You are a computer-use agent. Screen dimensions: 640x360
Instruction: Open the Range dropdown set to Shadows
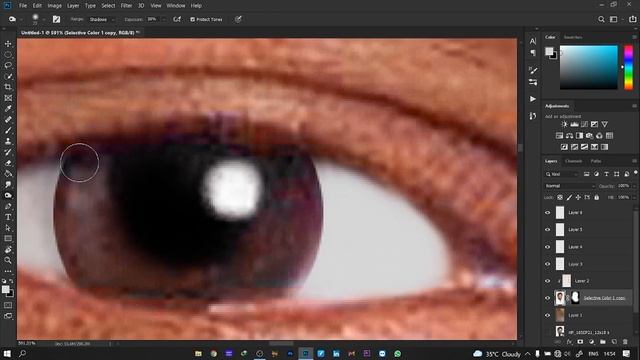(102, 19)
